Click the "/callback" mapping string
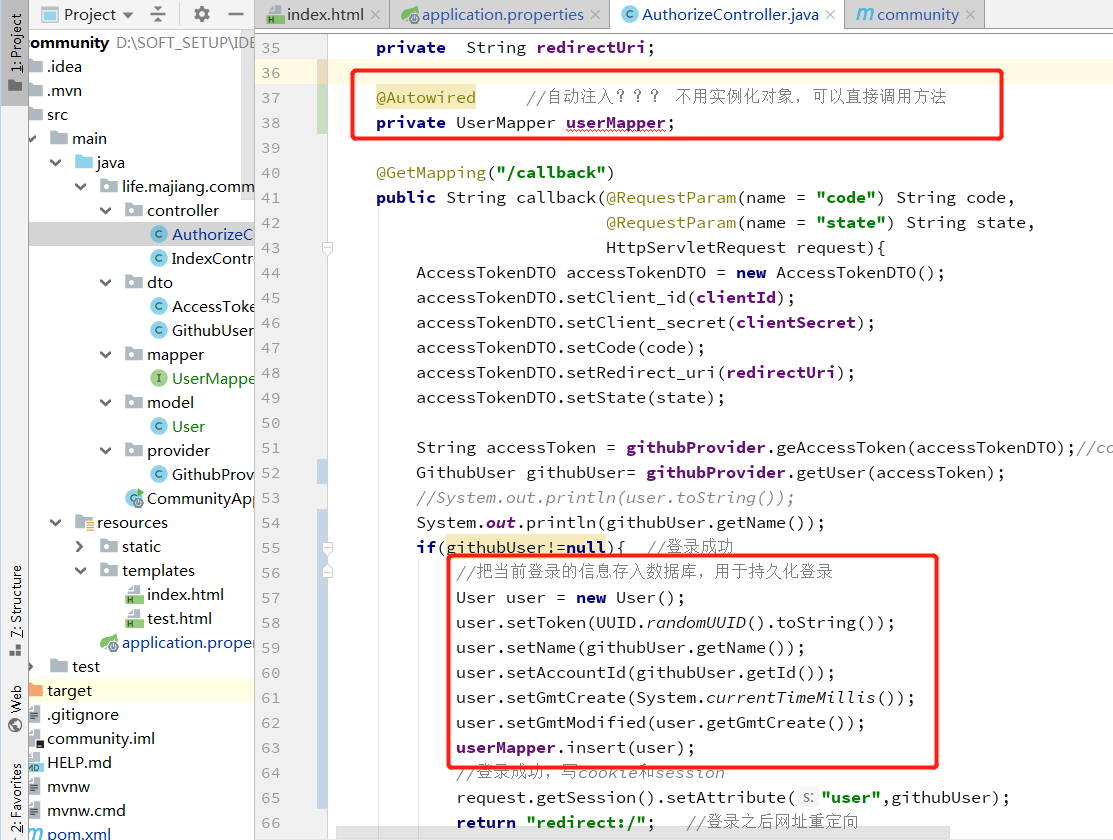This screenshot has height=840, width=1113. pos(551,173)
